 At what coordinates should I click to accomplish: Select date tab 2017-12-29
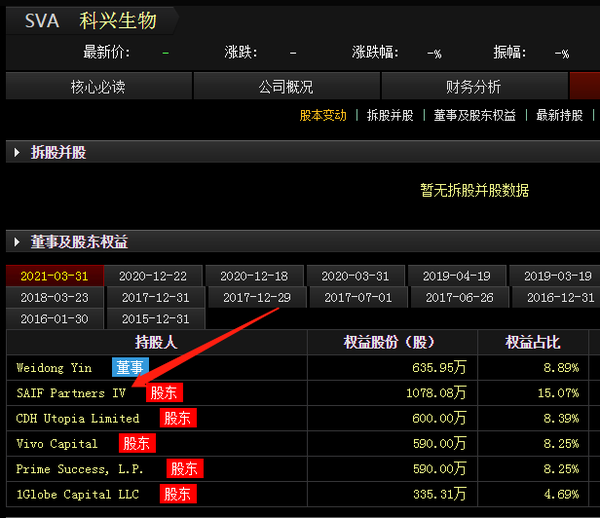[257, 297]
